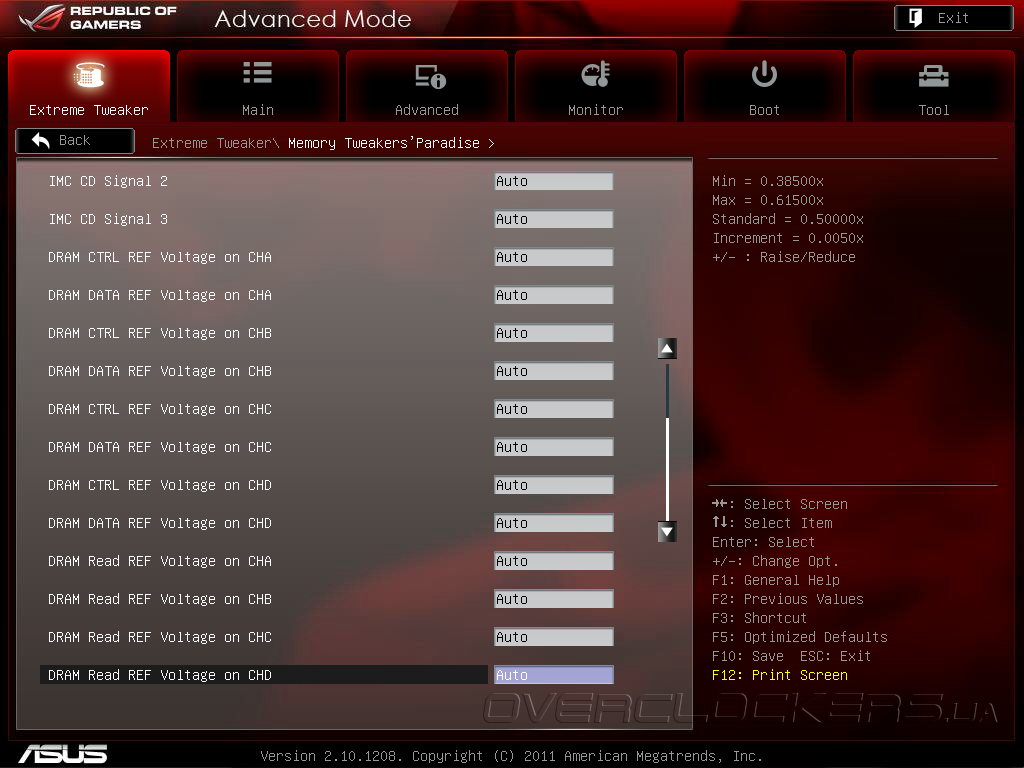Go Back to previous menu

click(75, 140)
